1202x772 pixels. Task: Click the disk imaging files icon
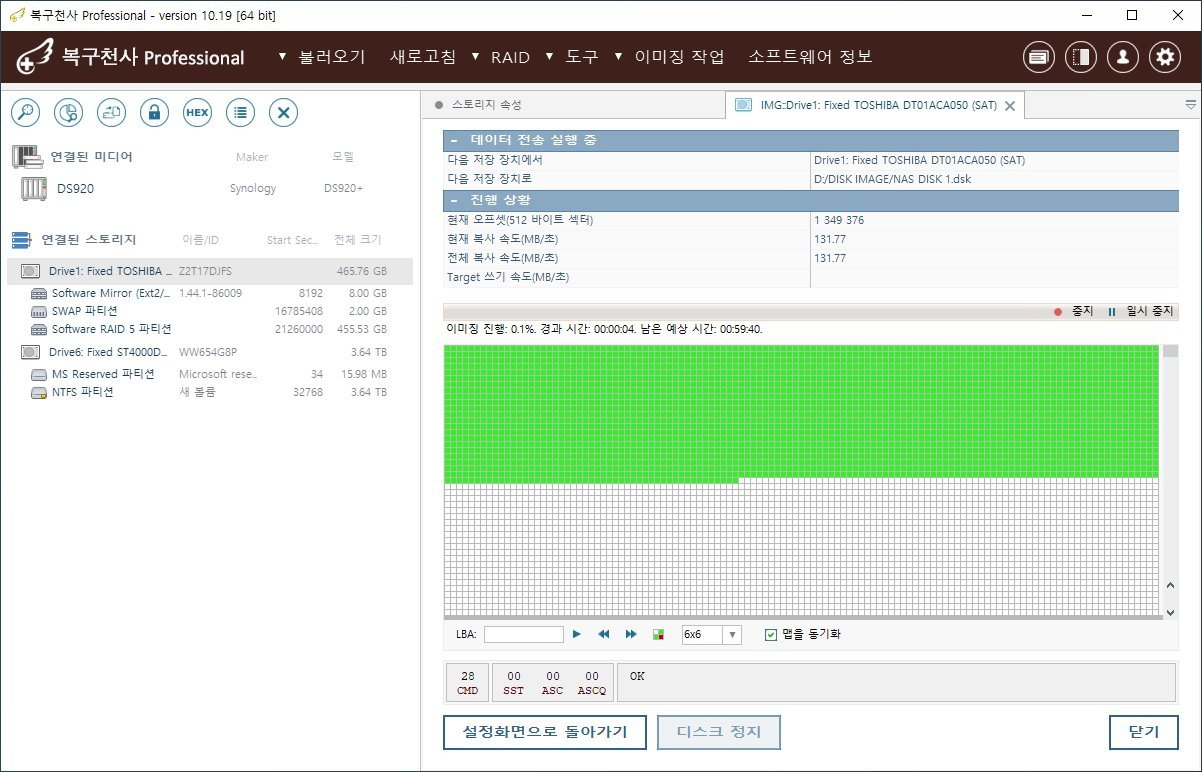pyautogui.click(x=111, y=113)
